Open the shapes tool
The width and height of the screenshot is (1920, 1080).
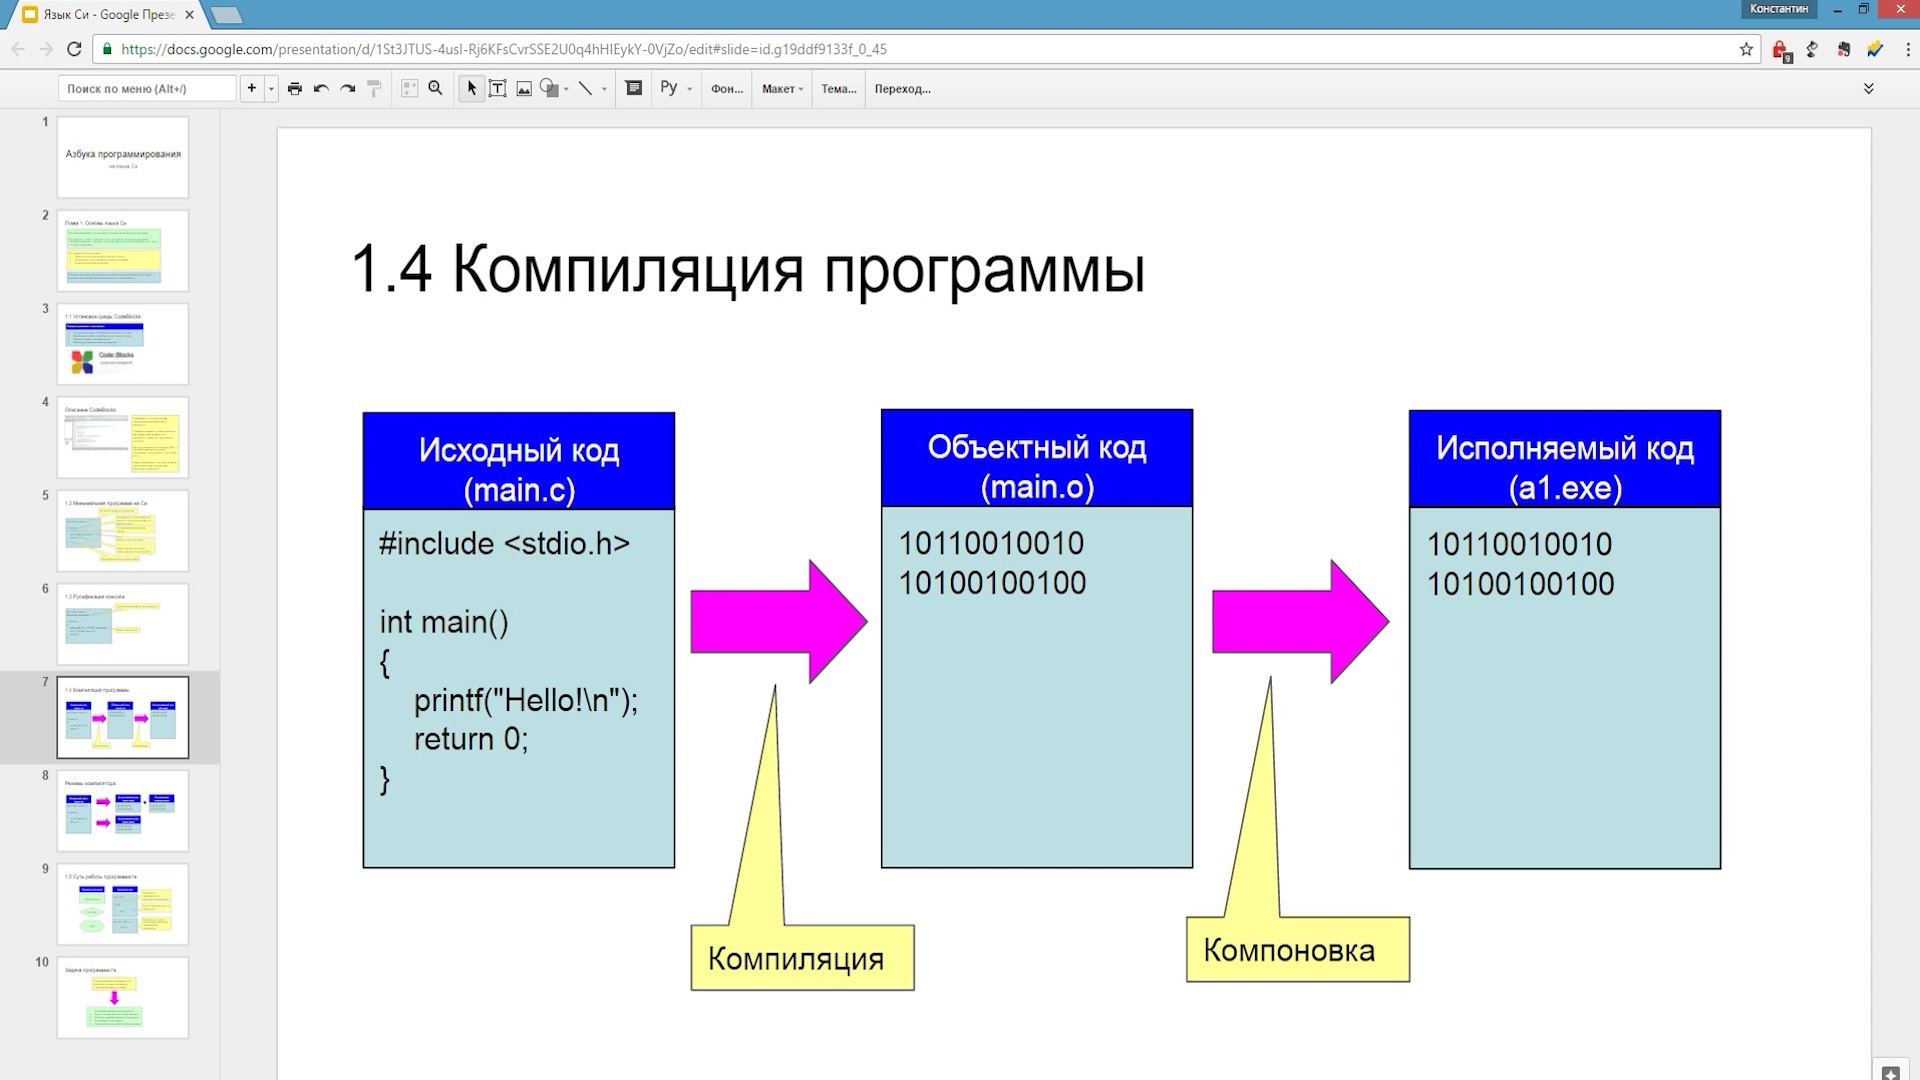click(x=548, y=88)
